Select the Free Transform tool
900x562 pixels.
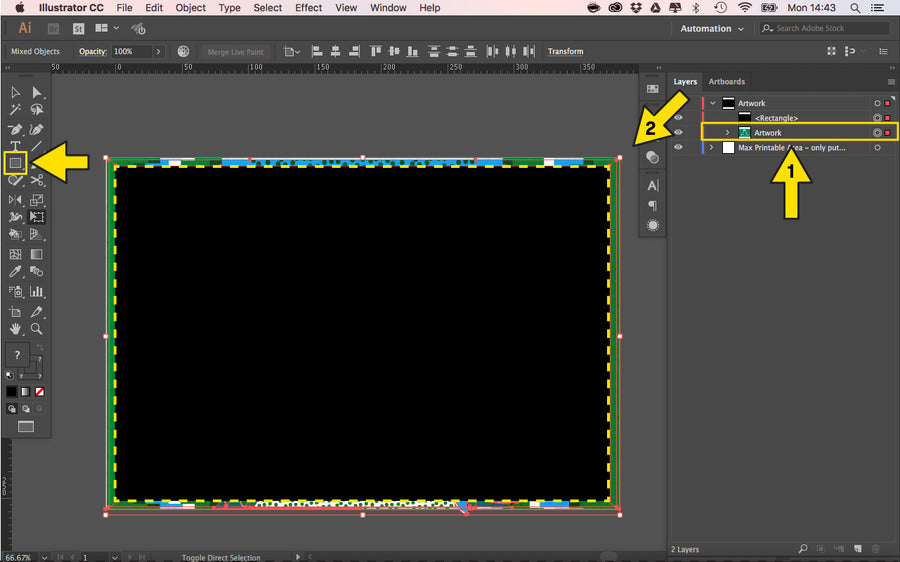tap(37, 217)
